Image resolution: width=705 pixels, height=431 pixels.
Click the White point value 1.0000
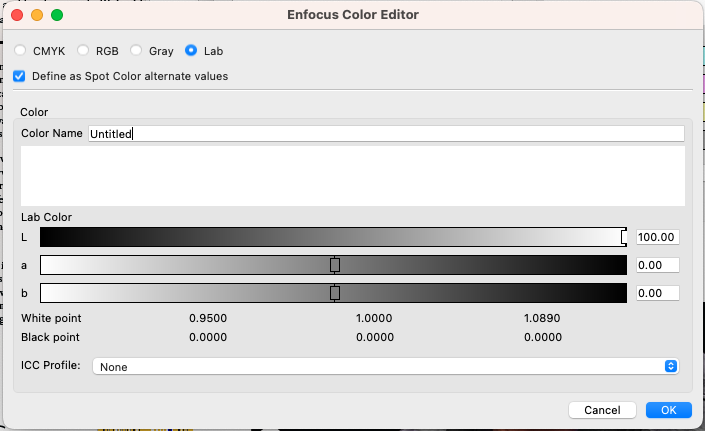click(374, 318)
